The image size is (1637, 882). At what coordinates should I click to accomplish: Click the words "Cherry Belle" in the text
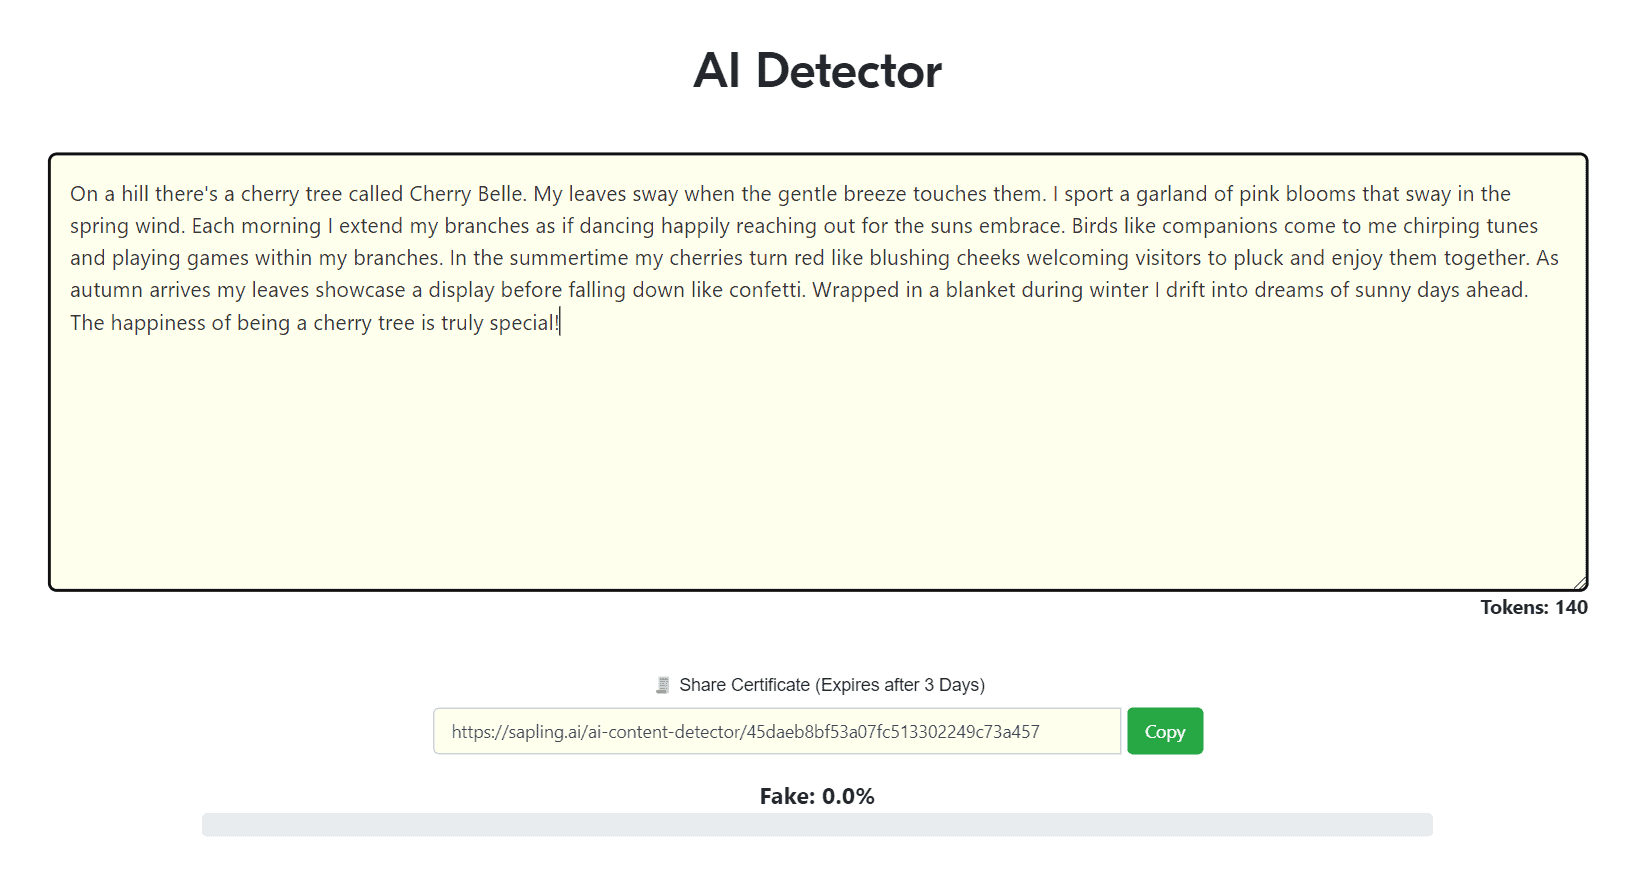click(x=466, y=194)
